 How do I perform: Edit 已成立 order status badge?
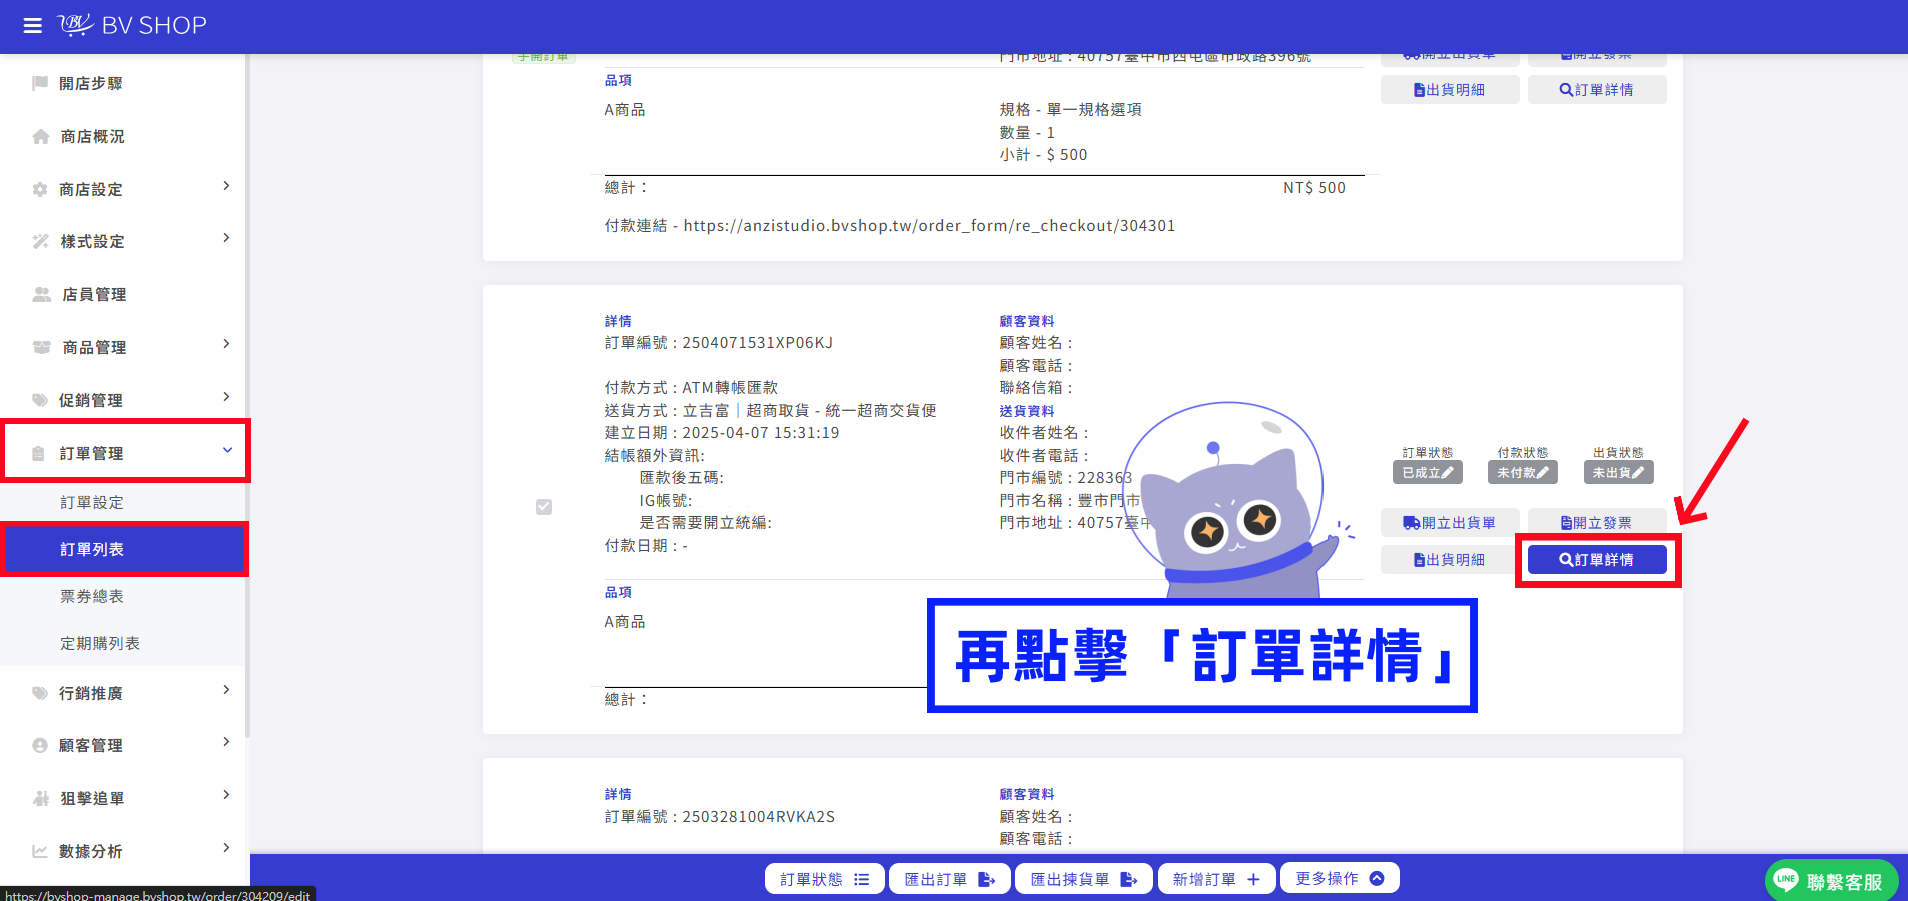tap(1428, 473)
